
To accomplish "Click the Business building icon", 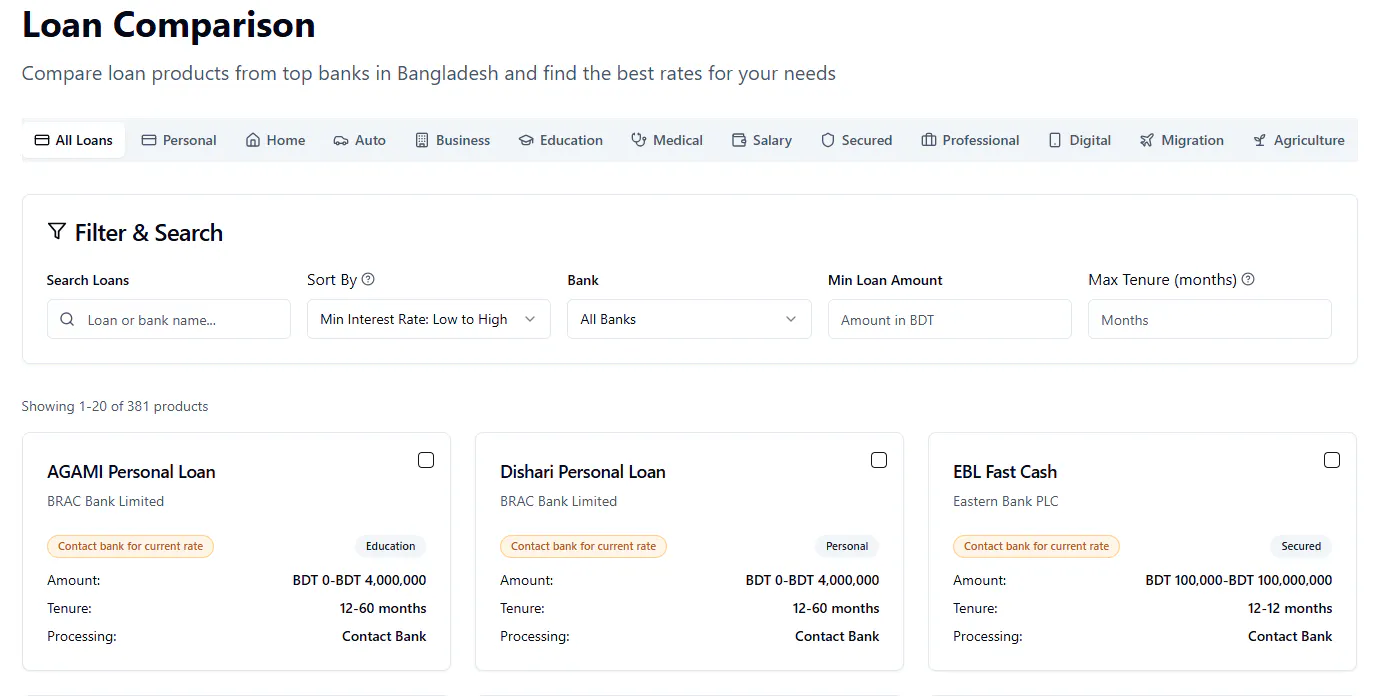I will coord(422,141).
